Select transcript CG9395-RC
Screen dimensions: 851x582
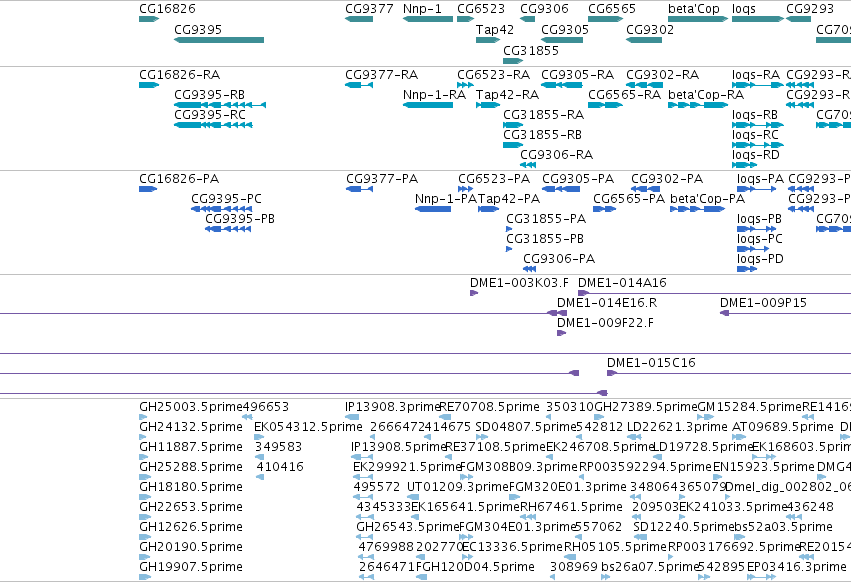(x=213, y=125)
